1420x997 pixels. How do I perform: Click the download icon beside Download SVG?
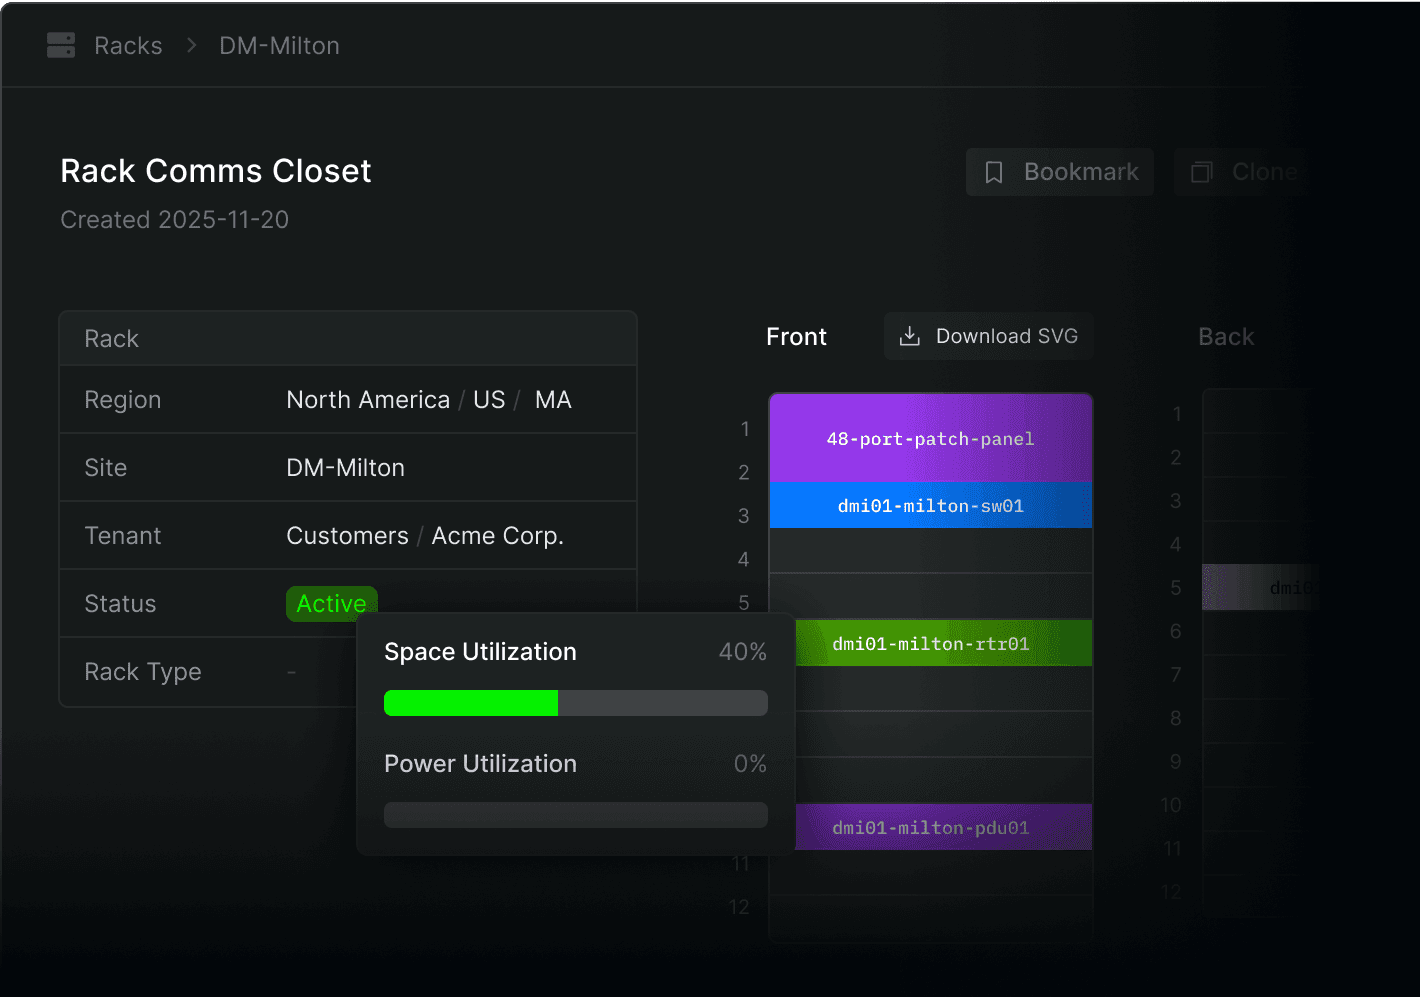(x=909, y=336)
